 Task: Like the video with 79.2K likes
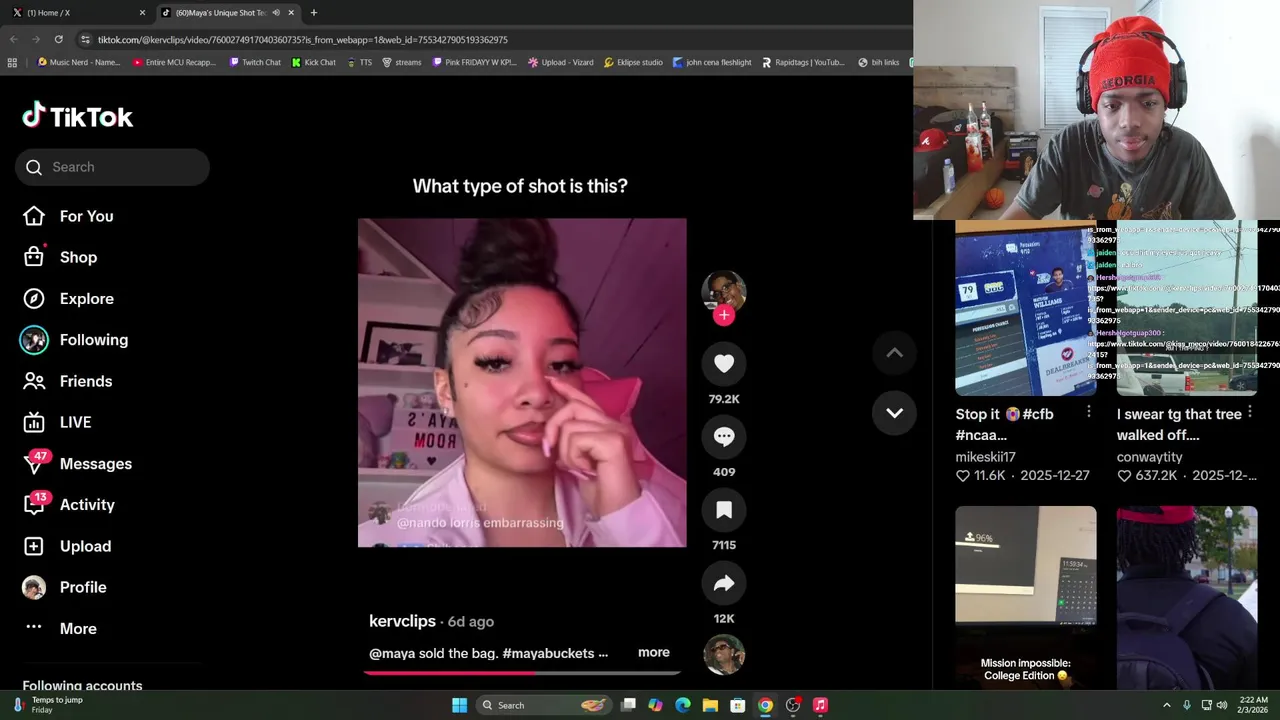(724, 364)
